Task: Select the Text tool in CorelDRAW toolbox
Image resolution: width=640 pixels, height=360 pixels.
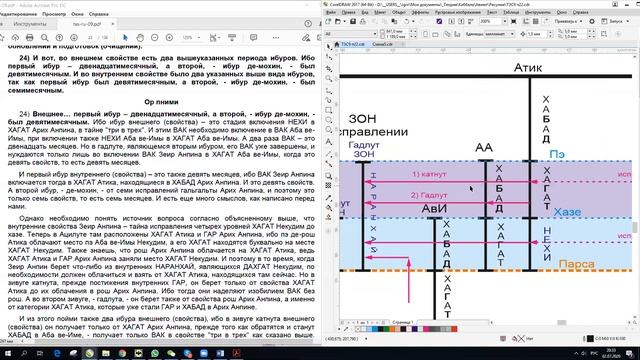Action: point(329,142)
